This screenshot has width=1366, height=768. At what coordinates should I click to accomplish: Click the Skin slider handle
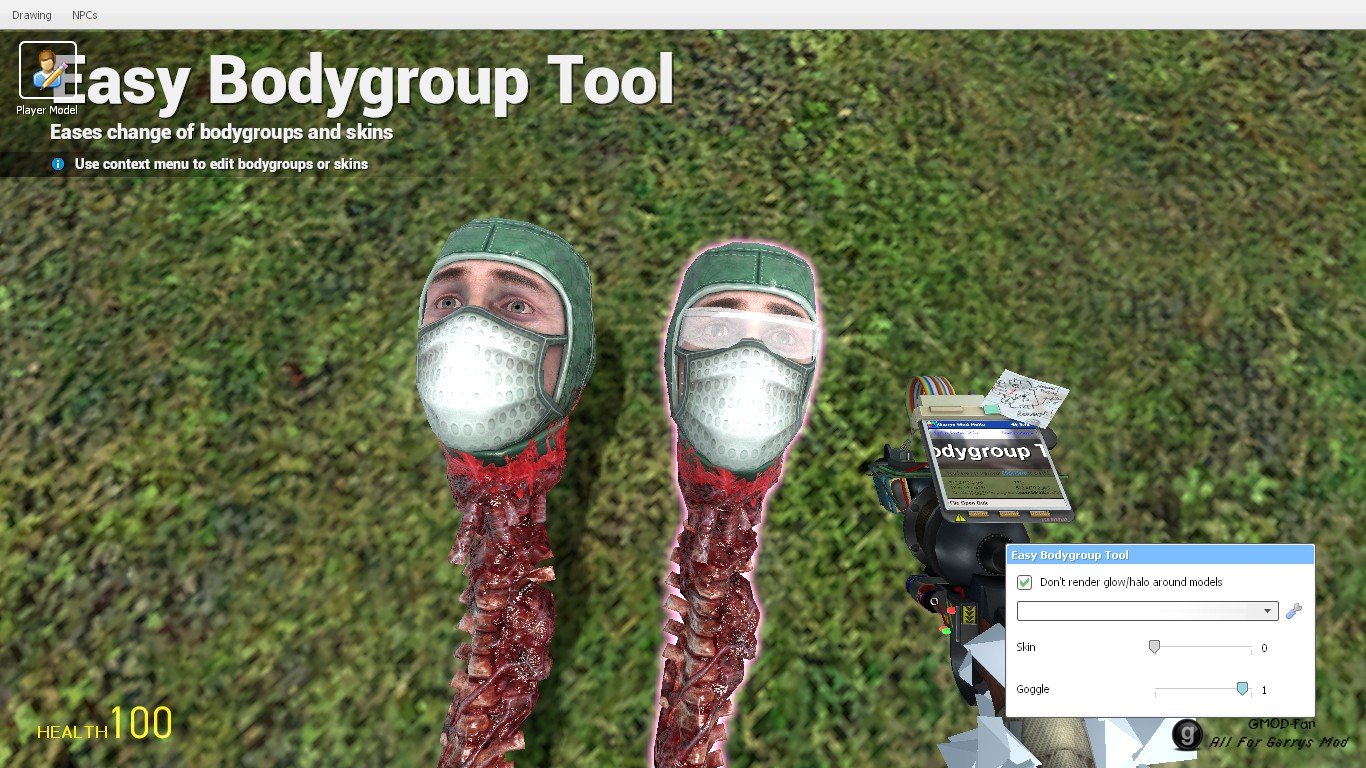(1154, 647)
